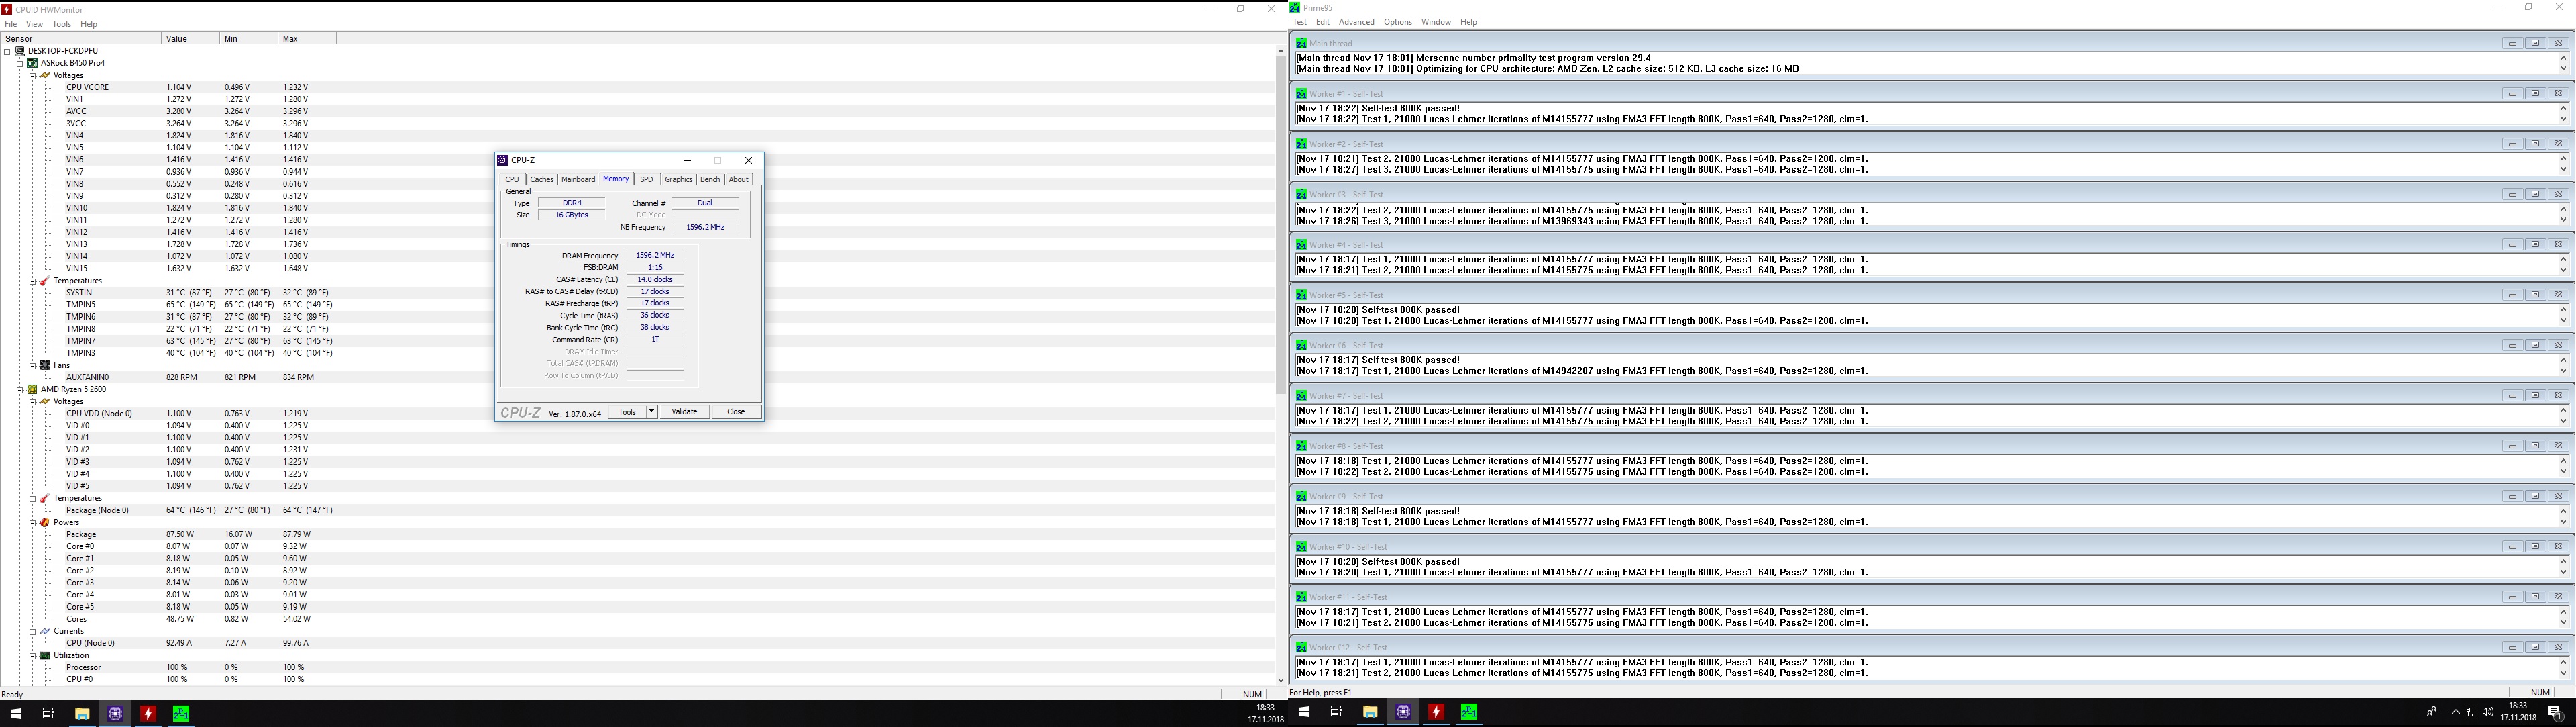Image resolution: width=2576 pixels, height=727 pixels.
Task: Click the Validate button in CPU-Z
Action: click(684, 411)
